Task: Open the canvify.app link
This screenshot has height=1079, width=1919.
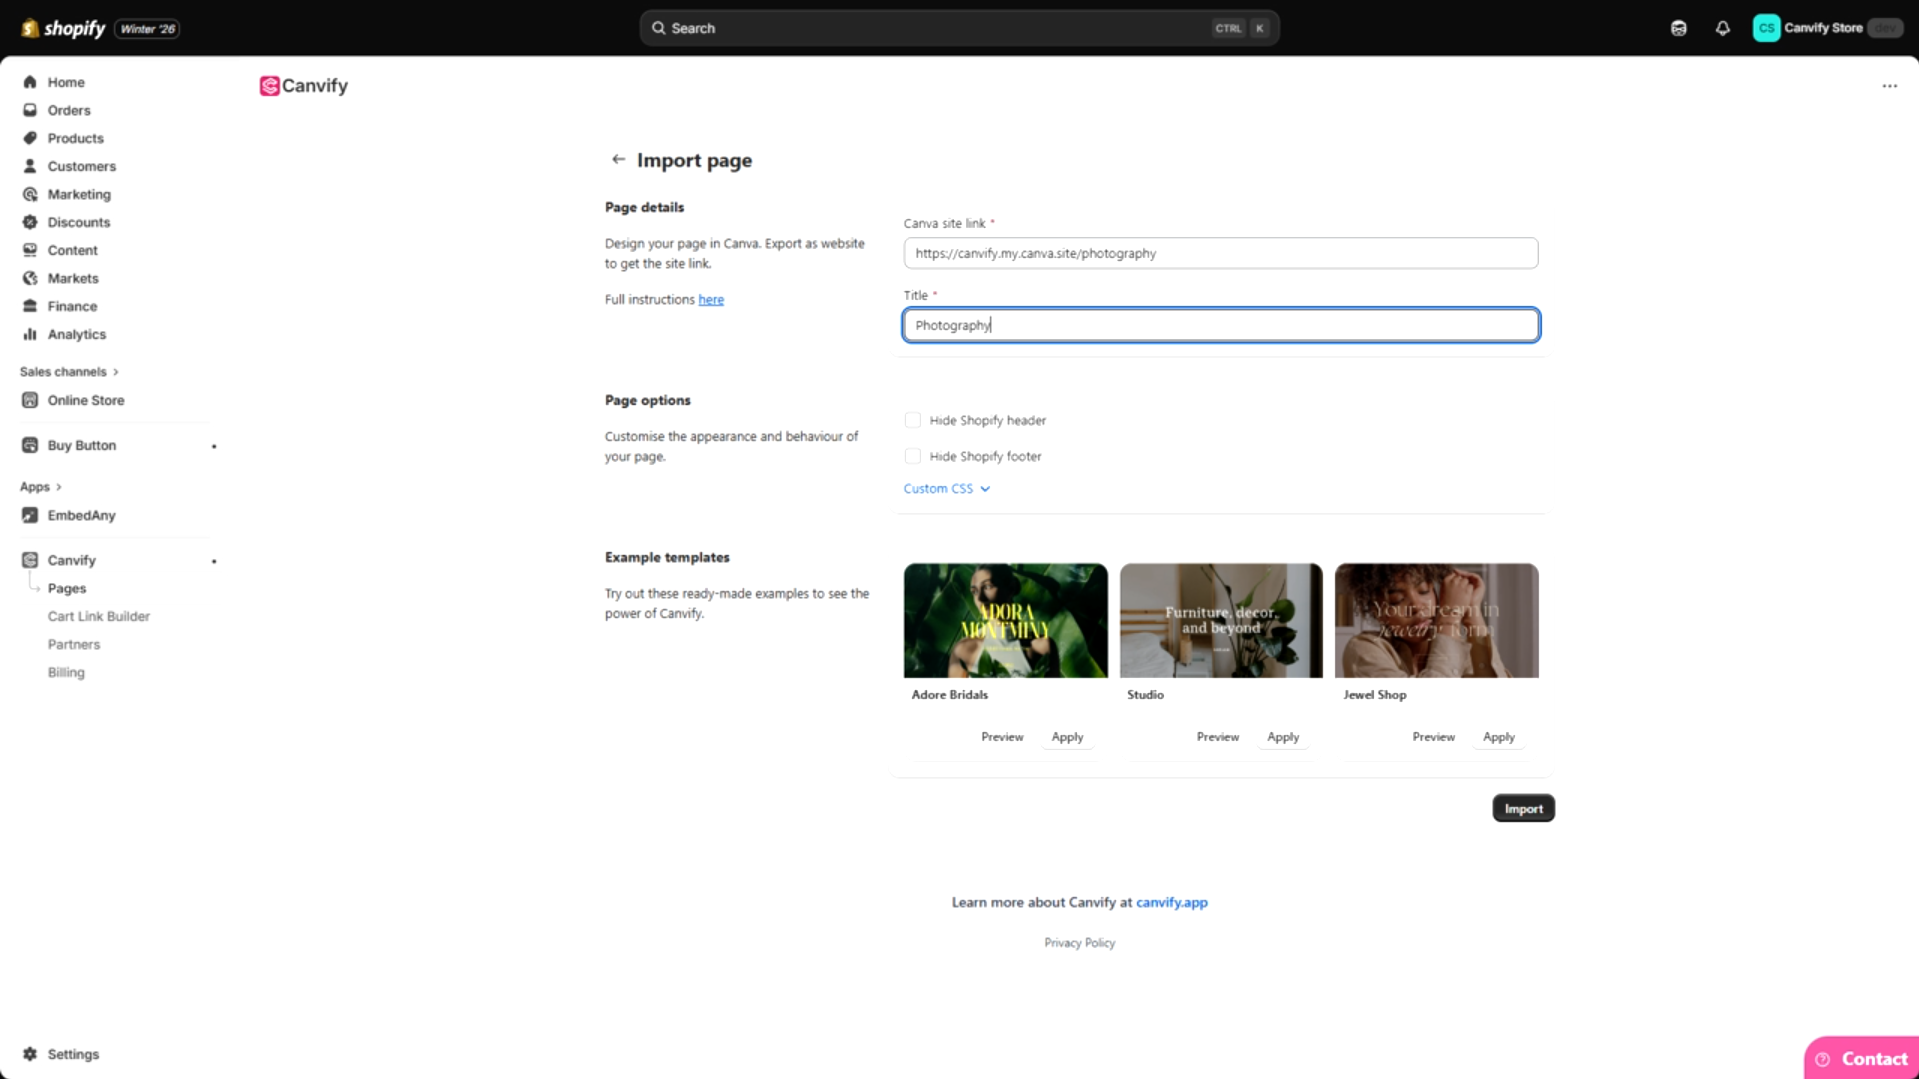Action: tap(1171, 902)
